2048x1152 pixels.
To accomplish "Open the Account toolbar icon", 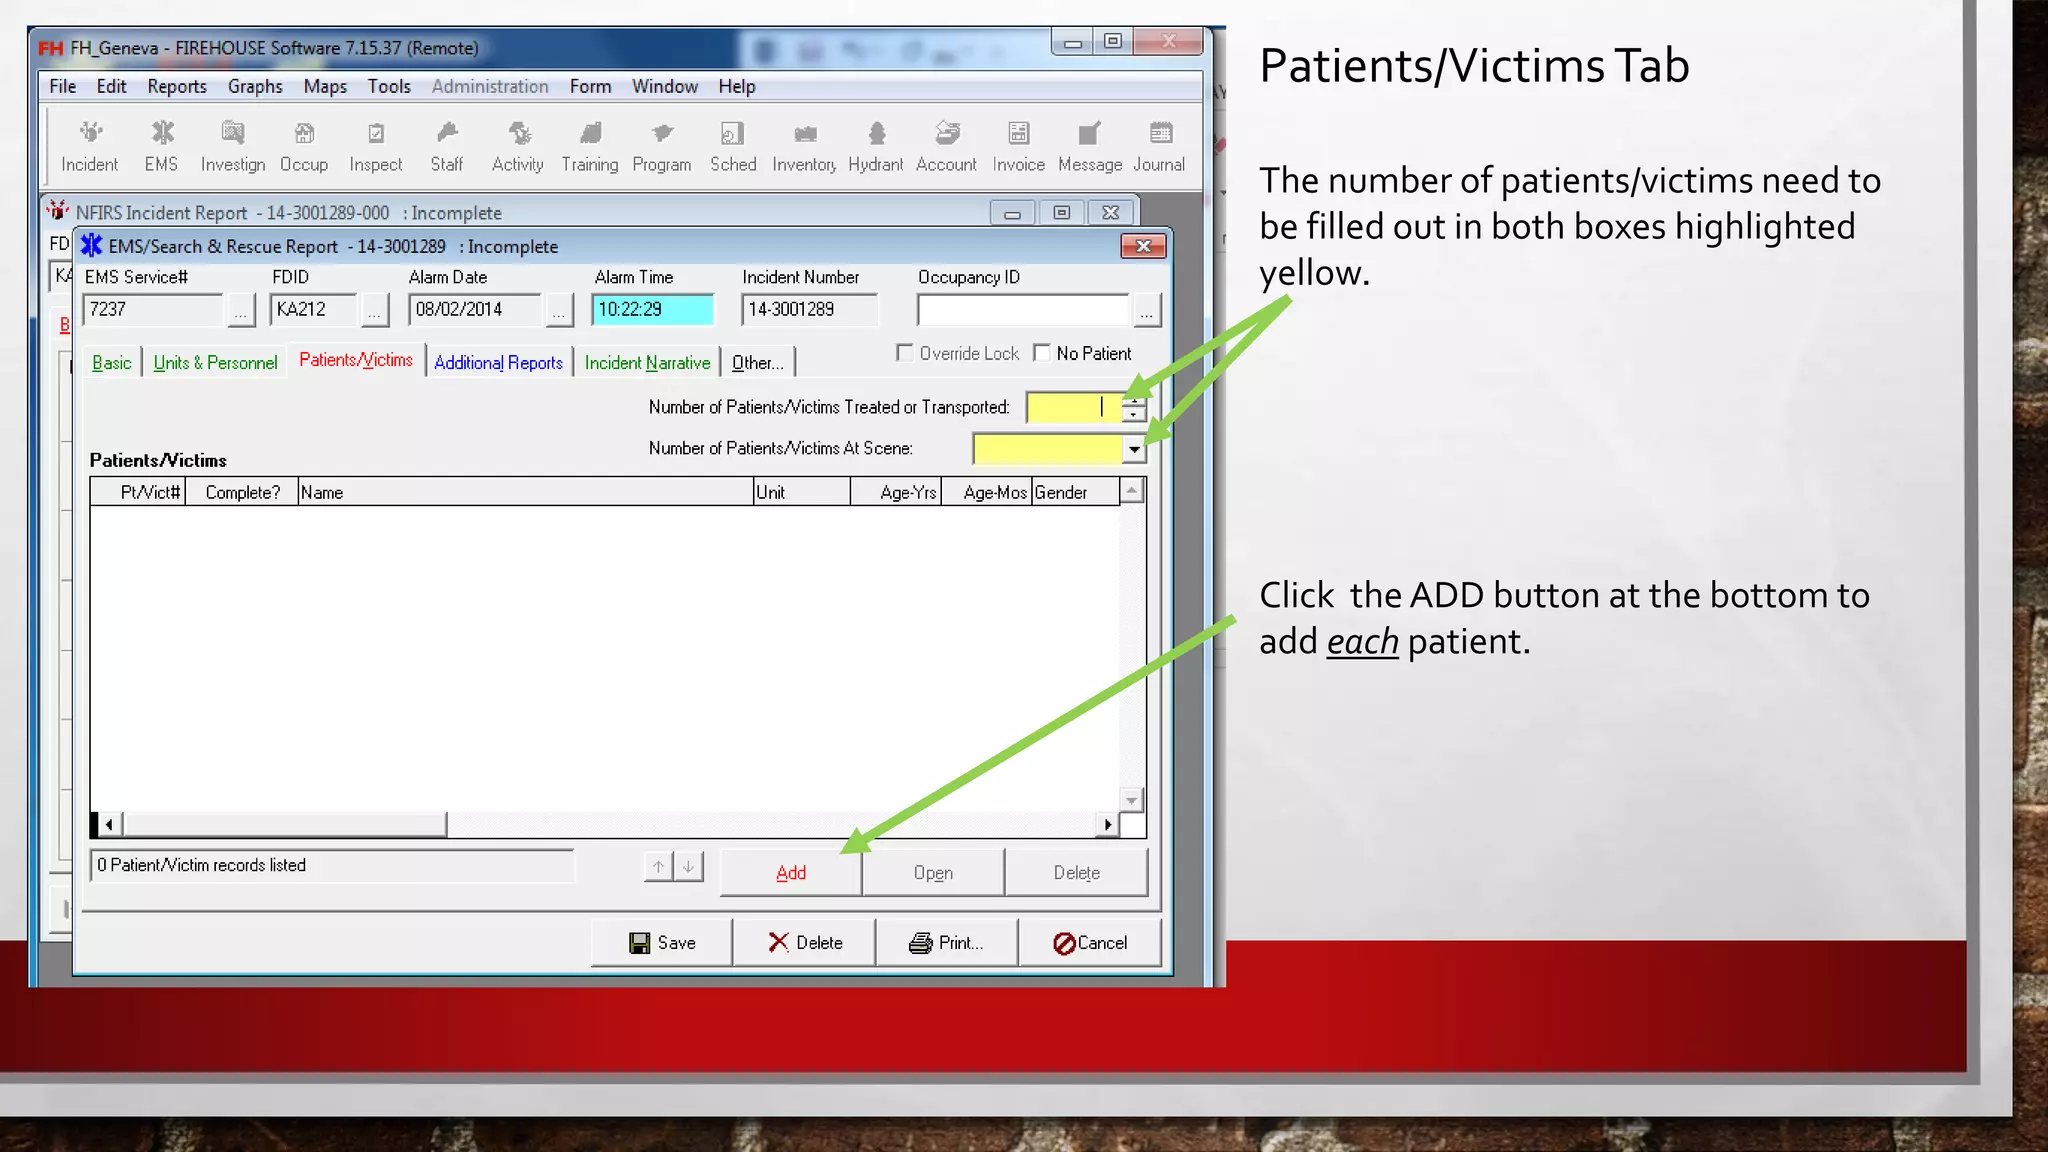I will tap(947, 146).
